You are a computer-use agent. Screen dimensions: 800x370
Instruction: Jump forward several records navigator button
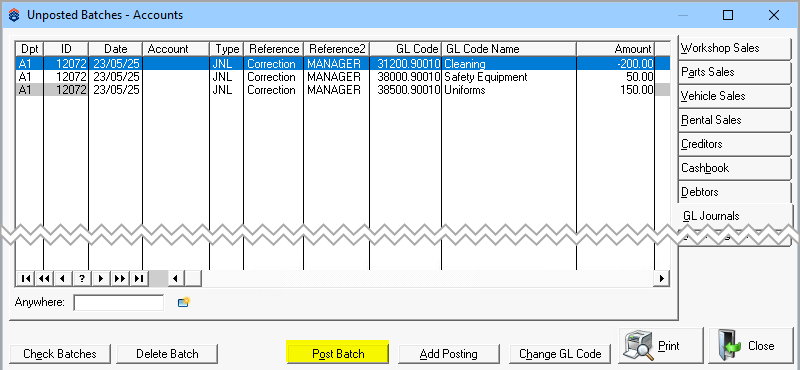tap(119, 279)
